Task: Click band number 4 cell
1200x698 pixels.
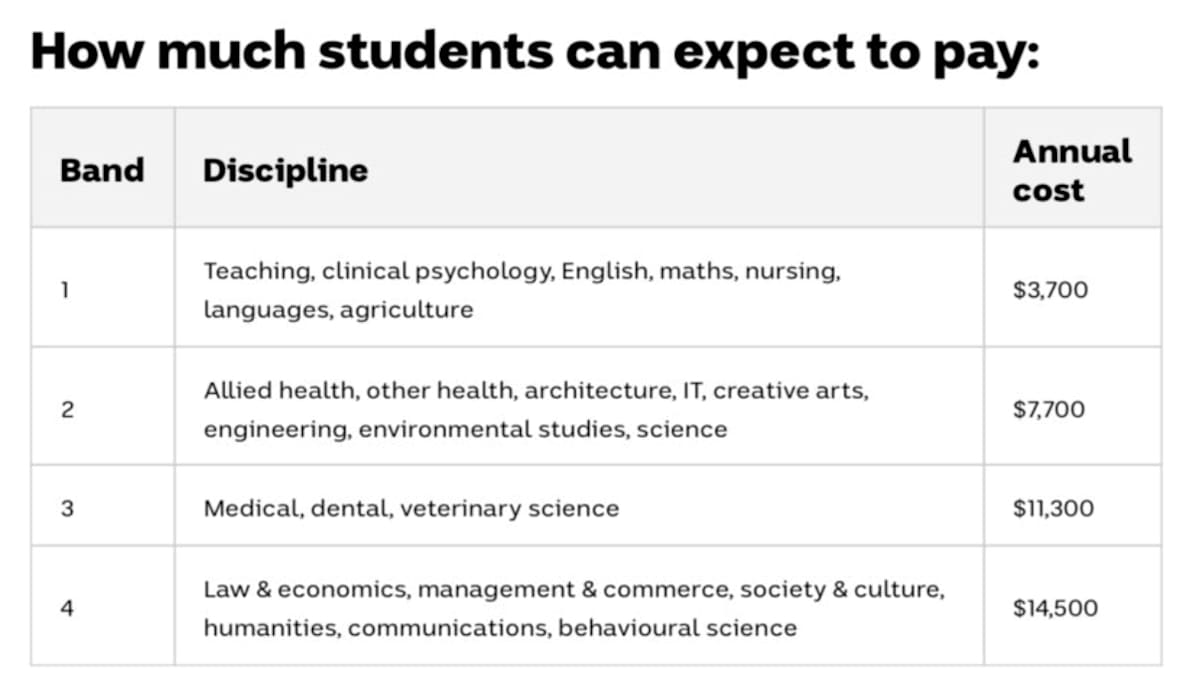Action: [x=67, y=607]
